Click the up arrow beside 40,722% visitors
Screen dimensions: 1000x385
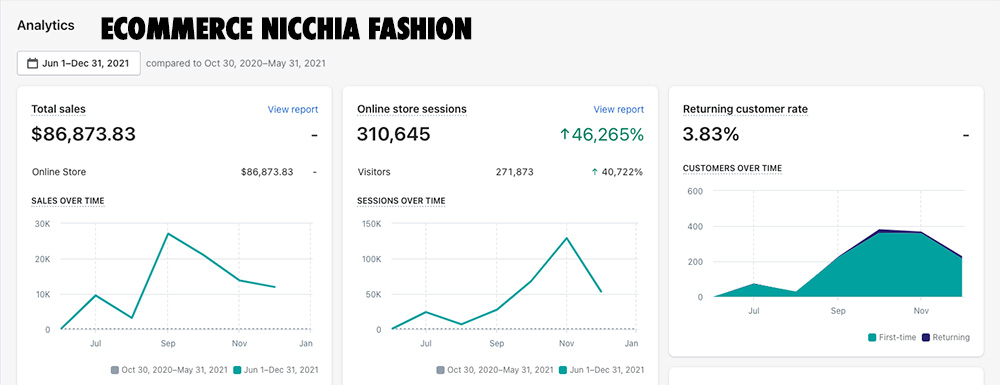coord(594,171)
